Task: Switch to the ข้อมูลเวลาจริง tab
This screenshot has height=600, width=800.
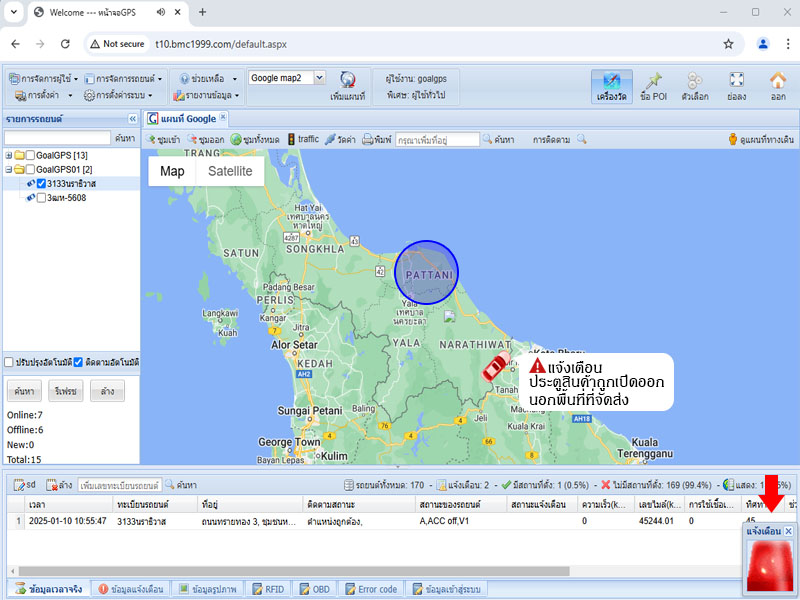Action: [49, 589]
